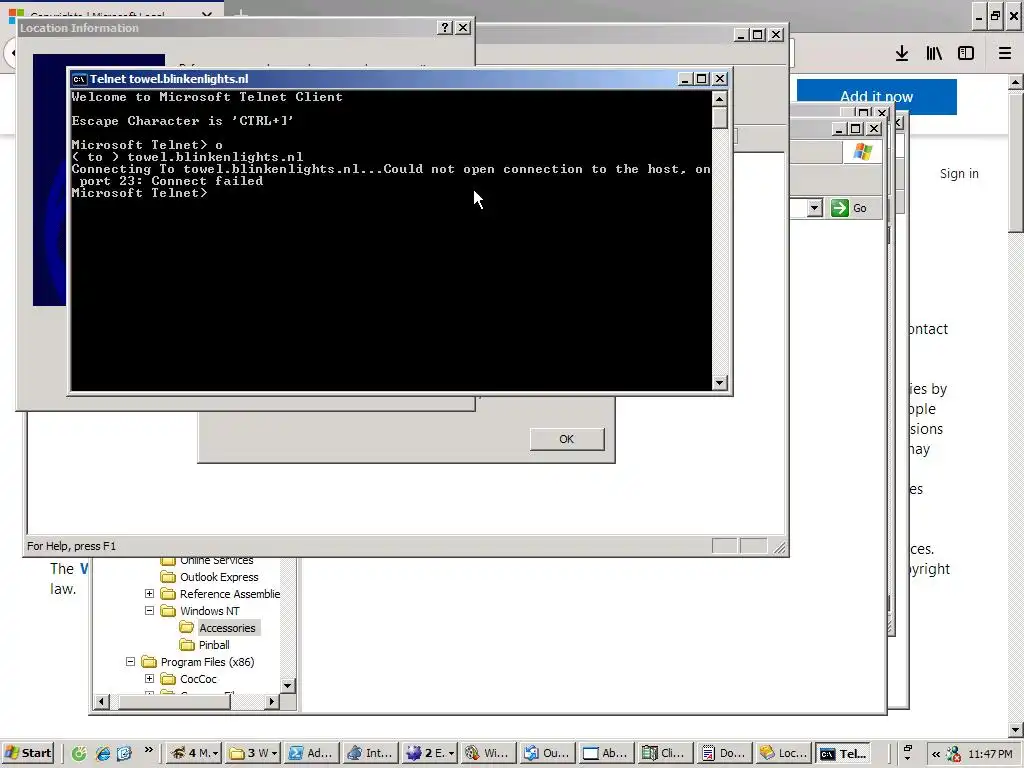Open the Firefox hamburger menu
This screenshot has height=768, width=1024.
coord(1005,54)
